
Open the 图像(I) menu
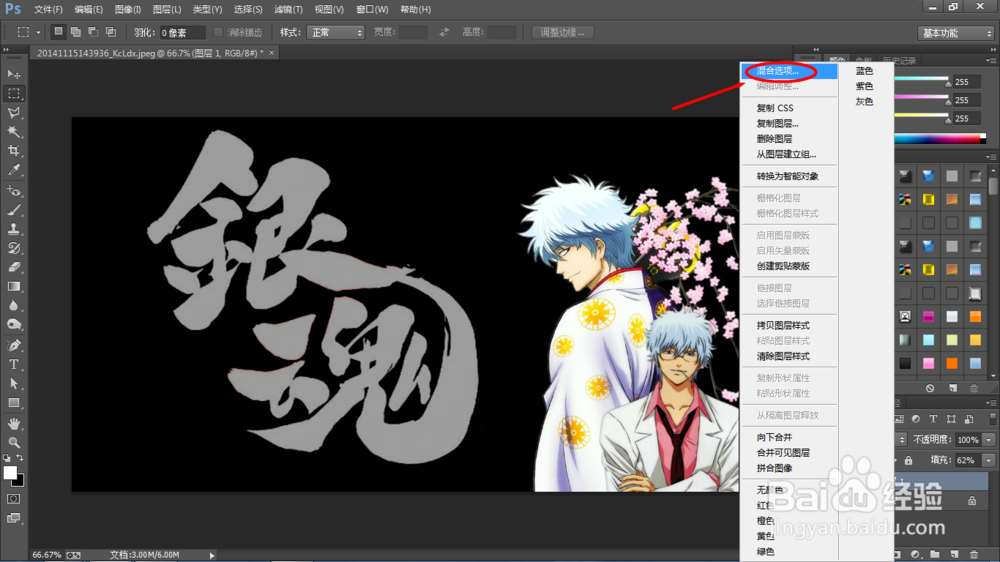click(x=128, y=10)
